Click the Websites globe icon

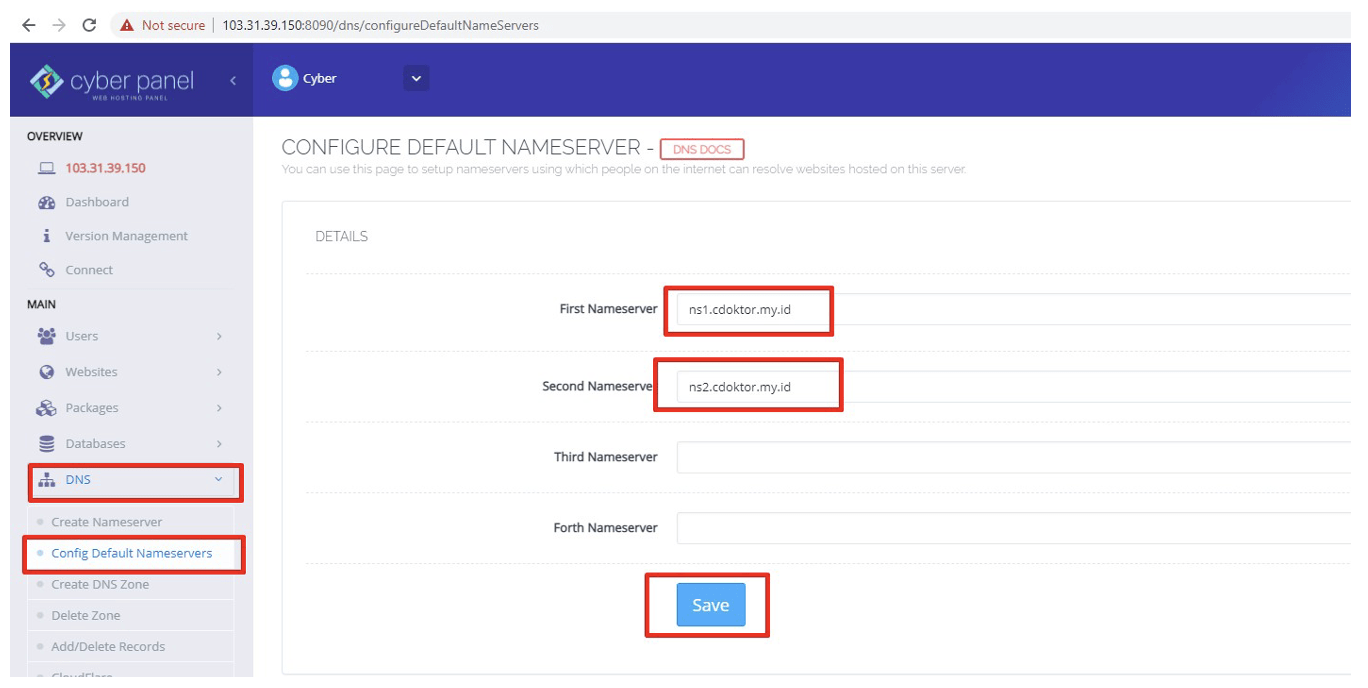coord(47,371)
